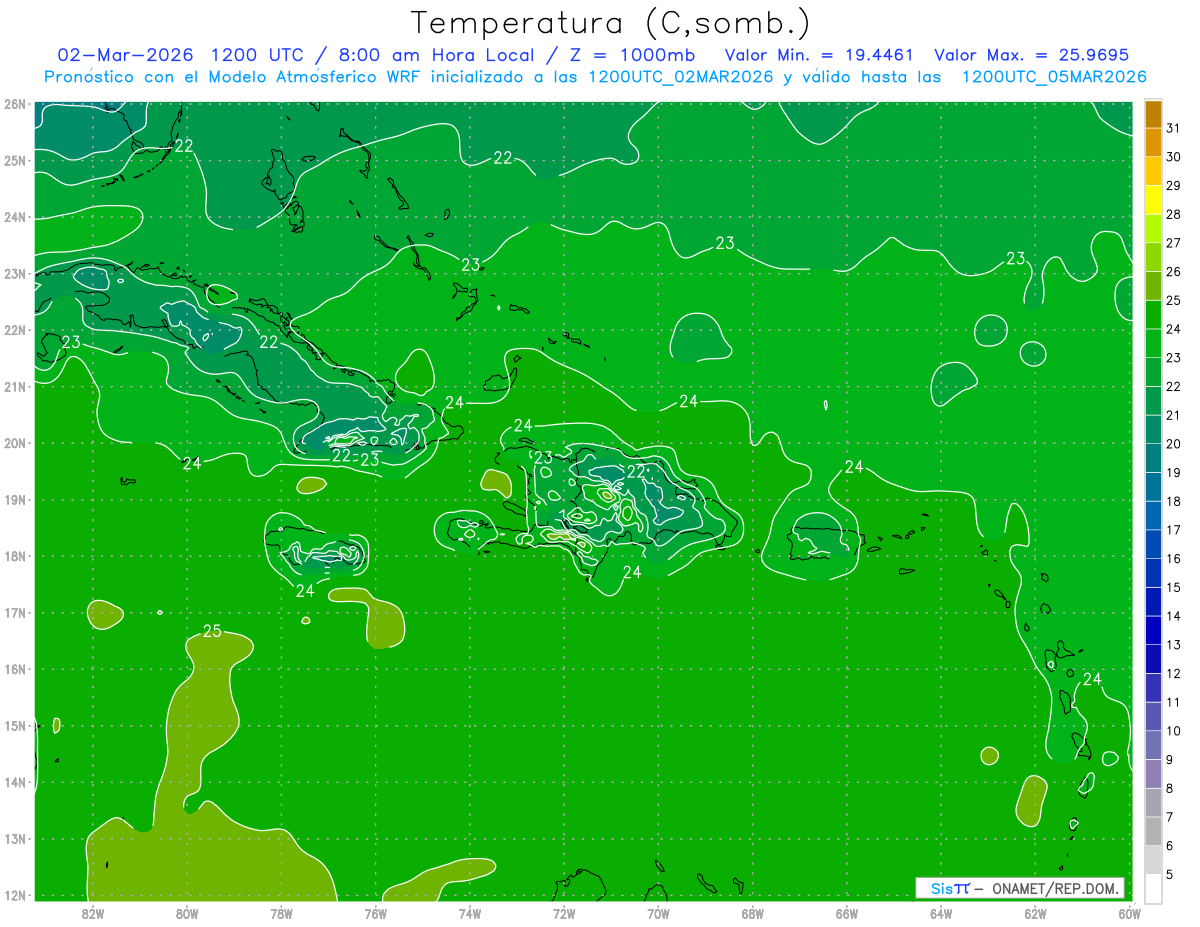
Task: Click the "76W" longitude axis label
Action: coord(375,913)
